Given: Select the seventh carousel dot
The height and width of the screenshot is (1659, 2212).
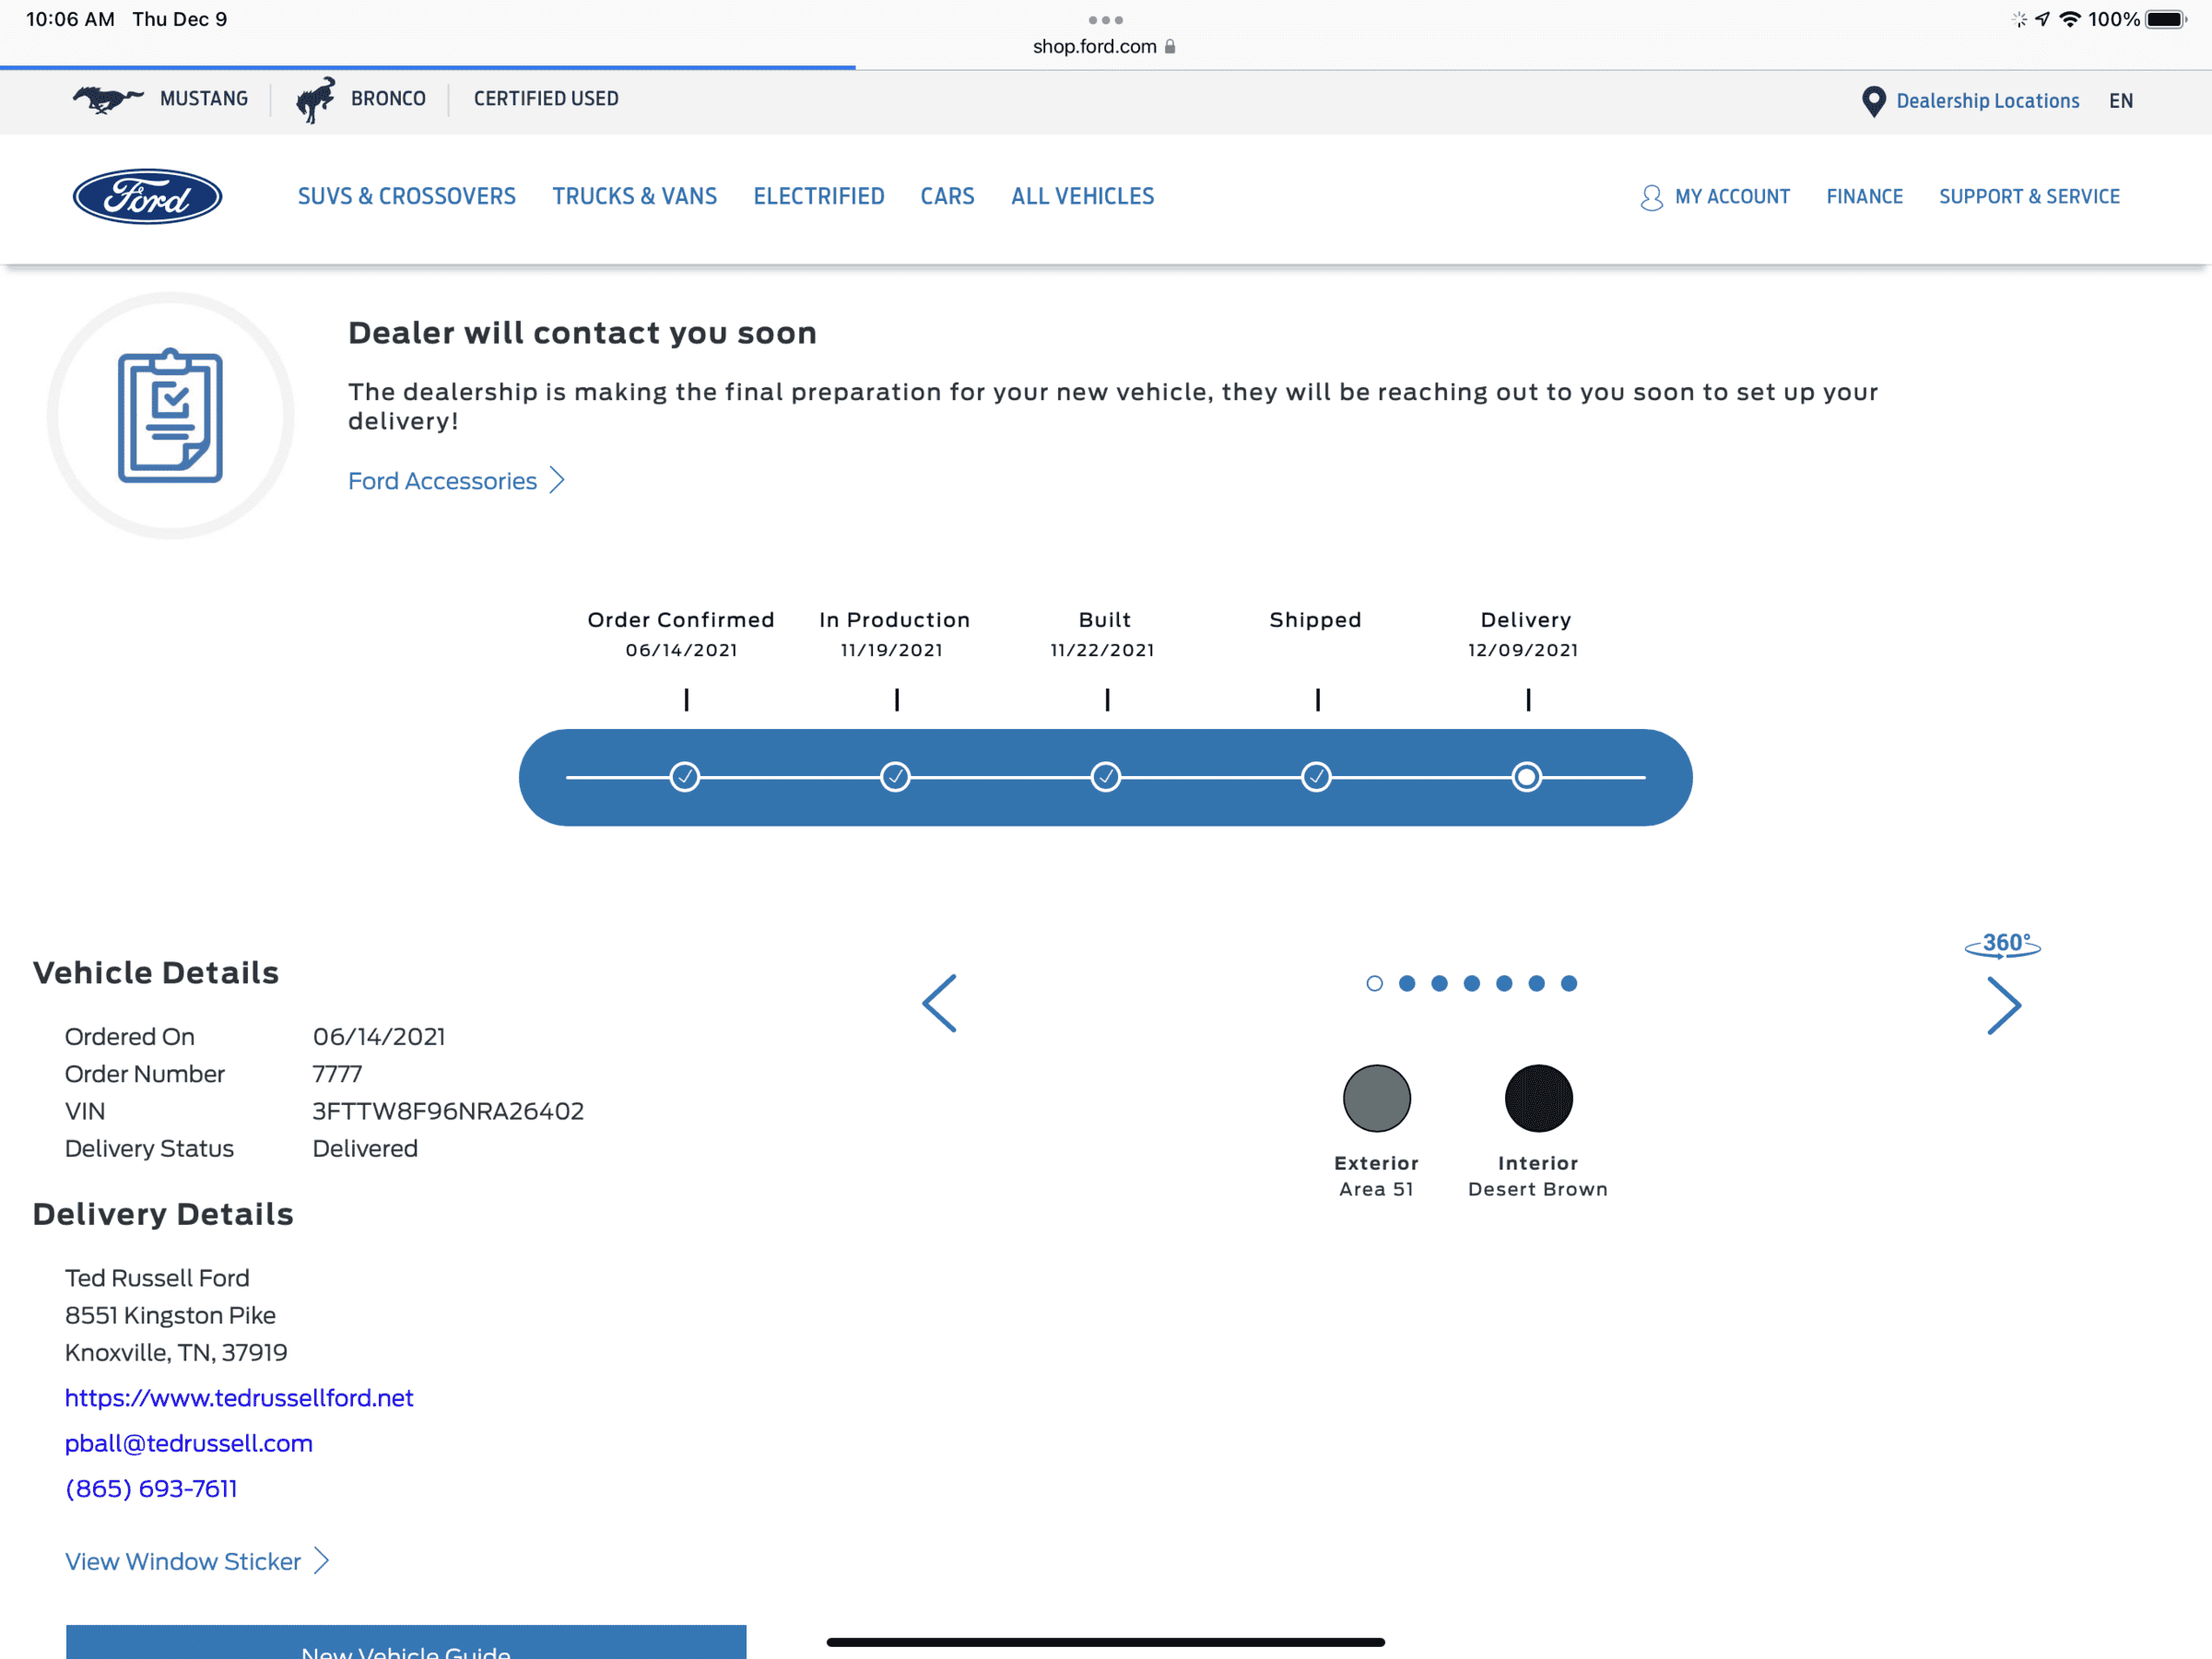Looking at the screenshot, I should pyautogui.click(x=1569, y=984).
